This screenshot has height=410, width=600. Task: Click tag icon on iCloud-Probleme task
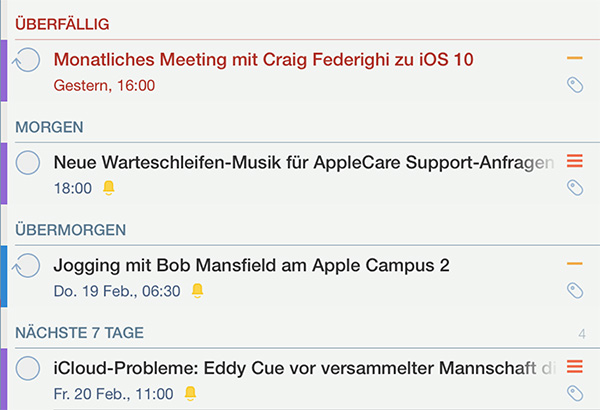click(575, 394)
